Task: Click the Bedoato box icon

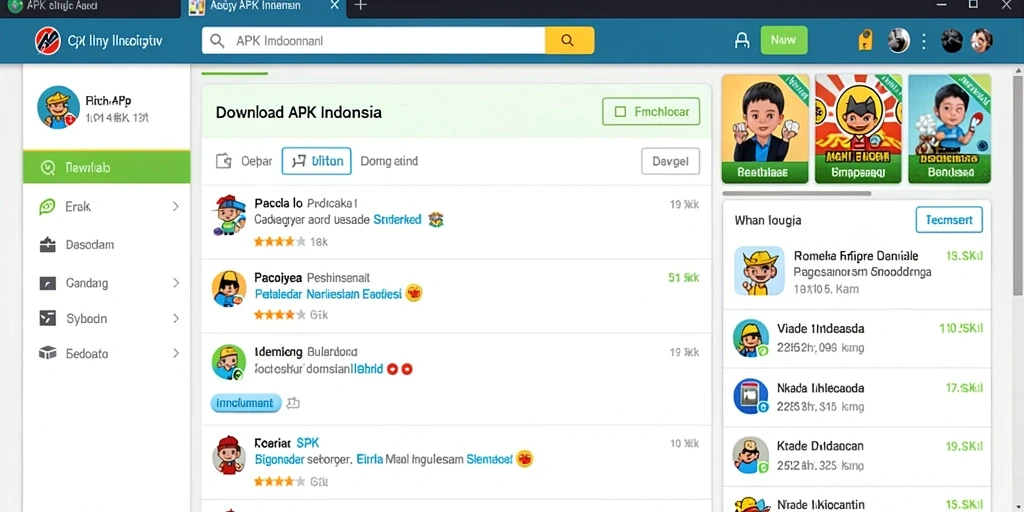Action: click(x=48, y=353)
